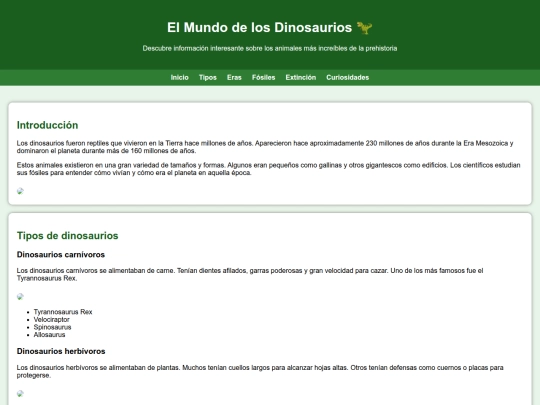Open the Curiosidades navigation link
540x405 pixels.
click(x=347, y=77)
